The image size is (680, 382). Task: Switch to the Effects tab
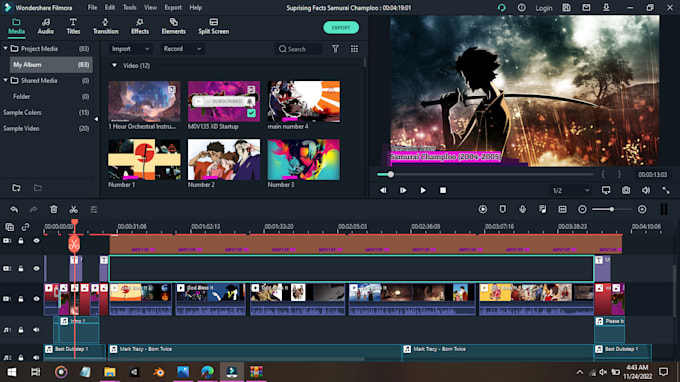(140, 26)
